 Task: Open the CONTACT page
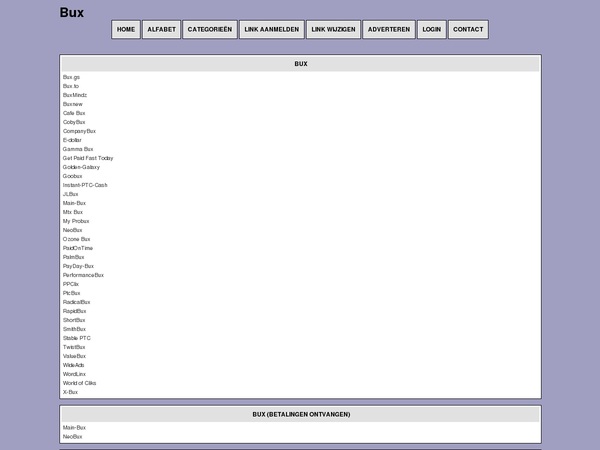pyautogui.click(x=468, y=29)
